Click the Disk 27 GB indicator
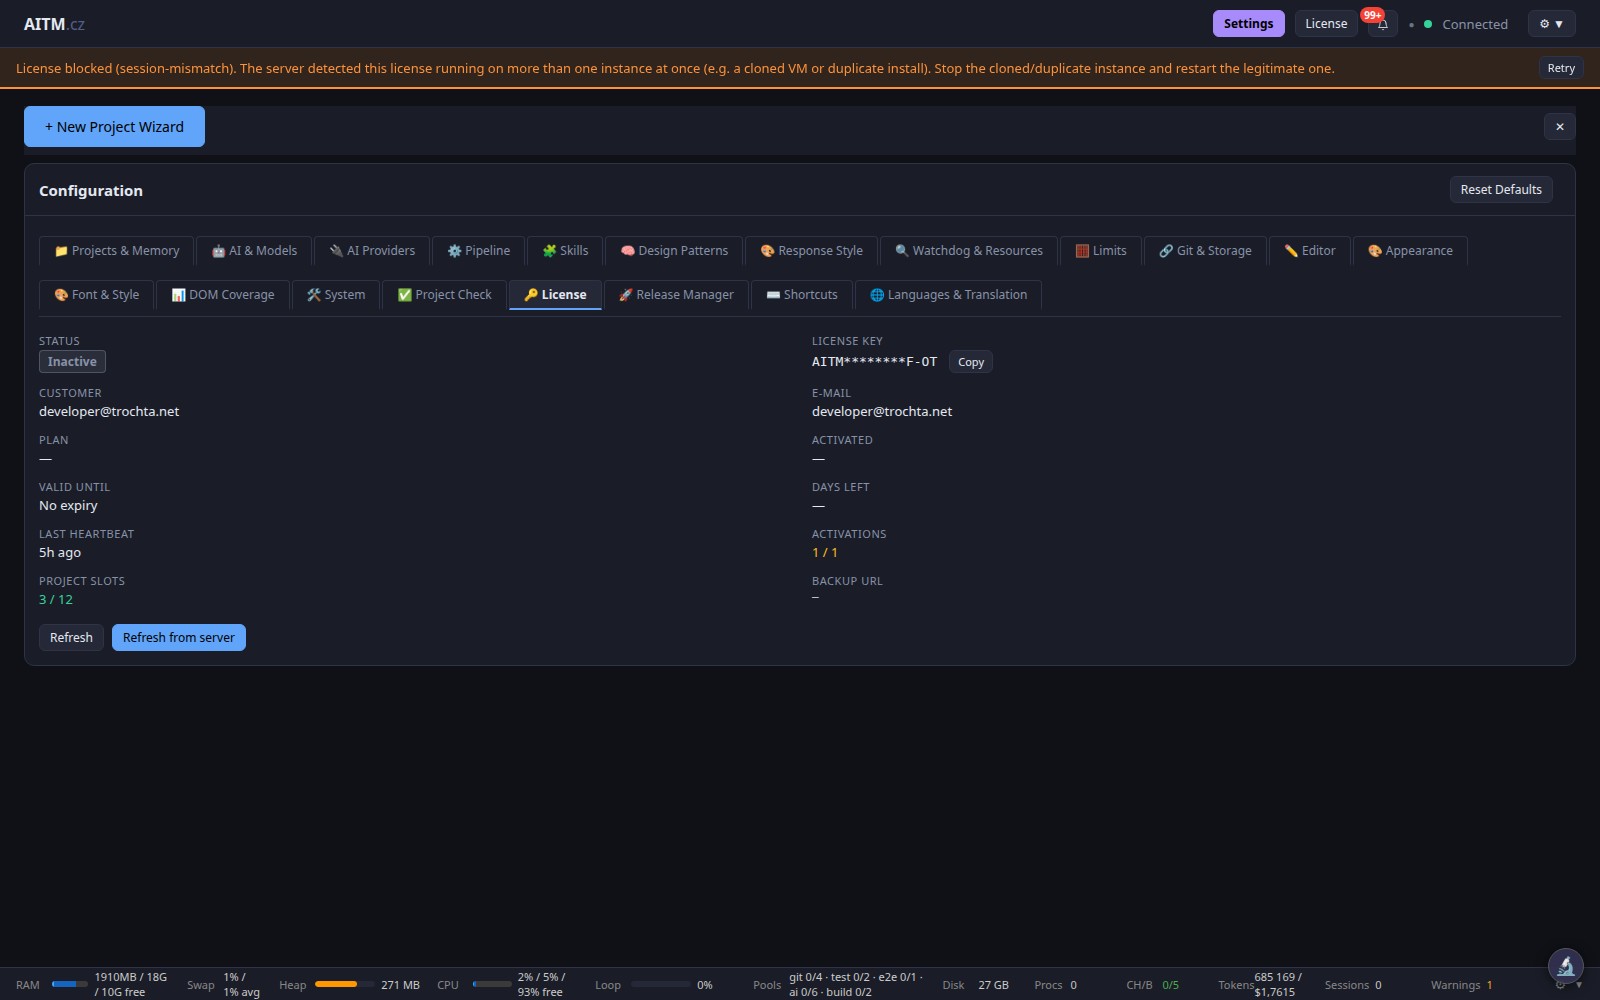The height and width of the screenshot is (1000, 1600). click(975, 985)
